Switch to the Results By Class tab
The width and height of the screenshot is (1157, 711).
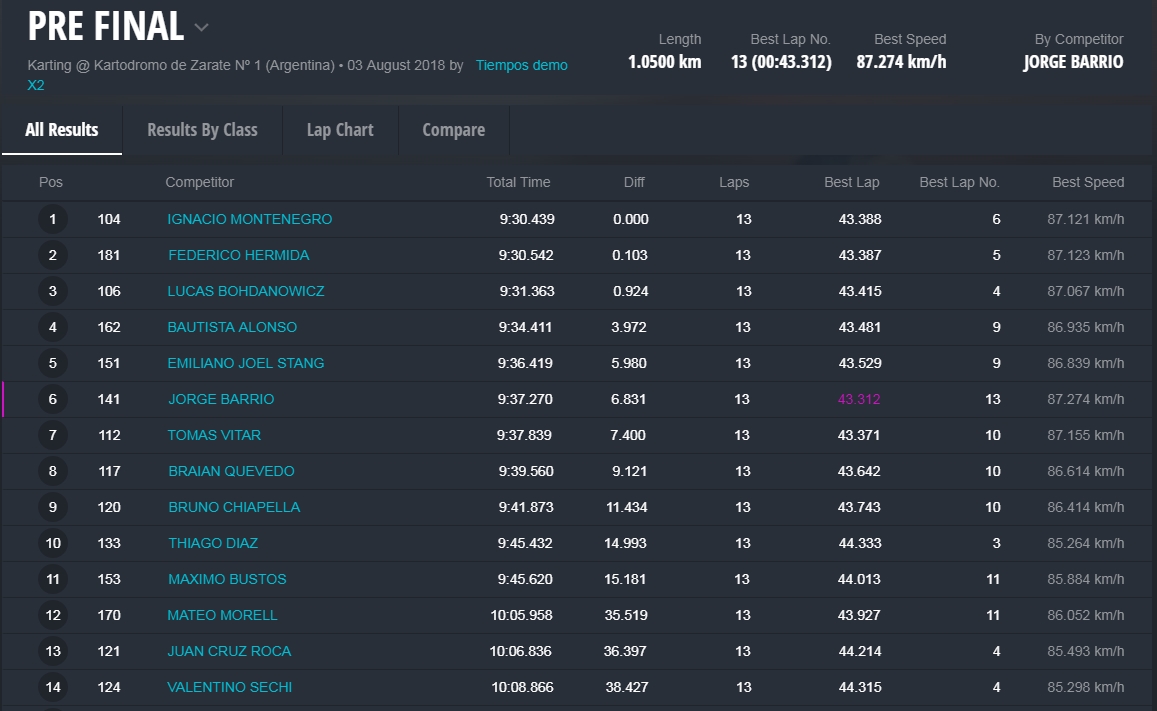click(202, 130)
